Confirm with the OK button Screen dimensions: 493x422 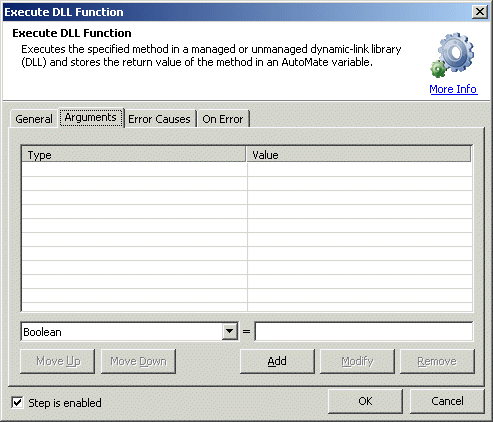point(365,401)
